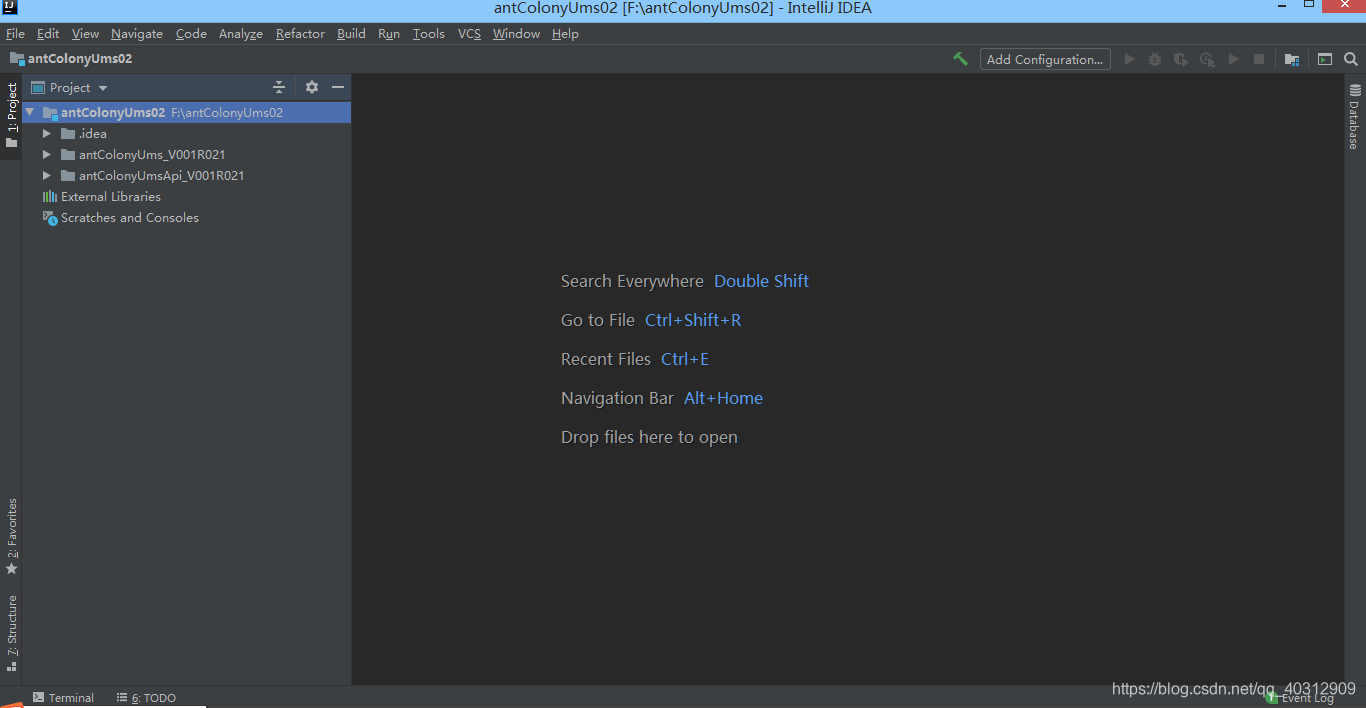This screenshot has width=1366, height=708.
Task: Click the Scratches and Consoles icon
Action: pyautogui.click(x=50, y=218)
